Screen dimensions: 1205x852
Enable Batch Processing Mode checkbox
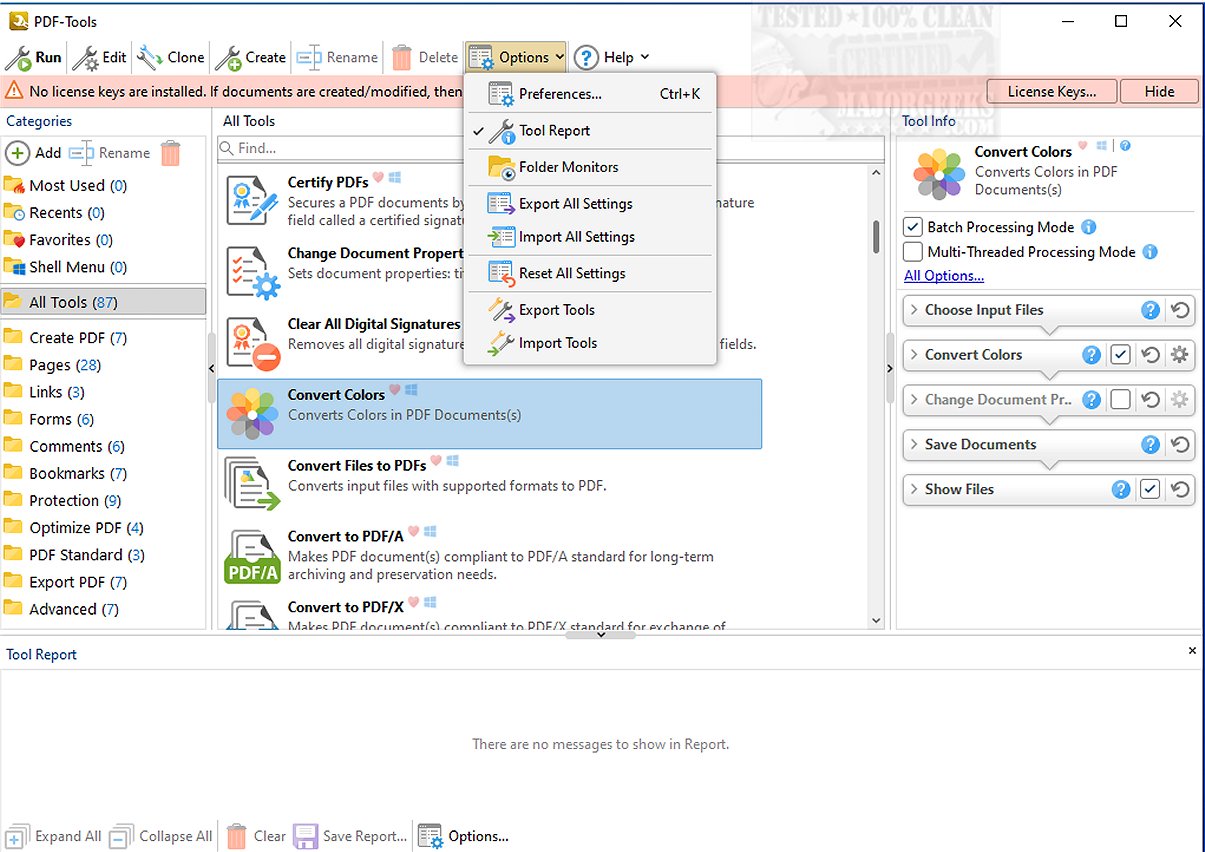[x=912, y=227]
